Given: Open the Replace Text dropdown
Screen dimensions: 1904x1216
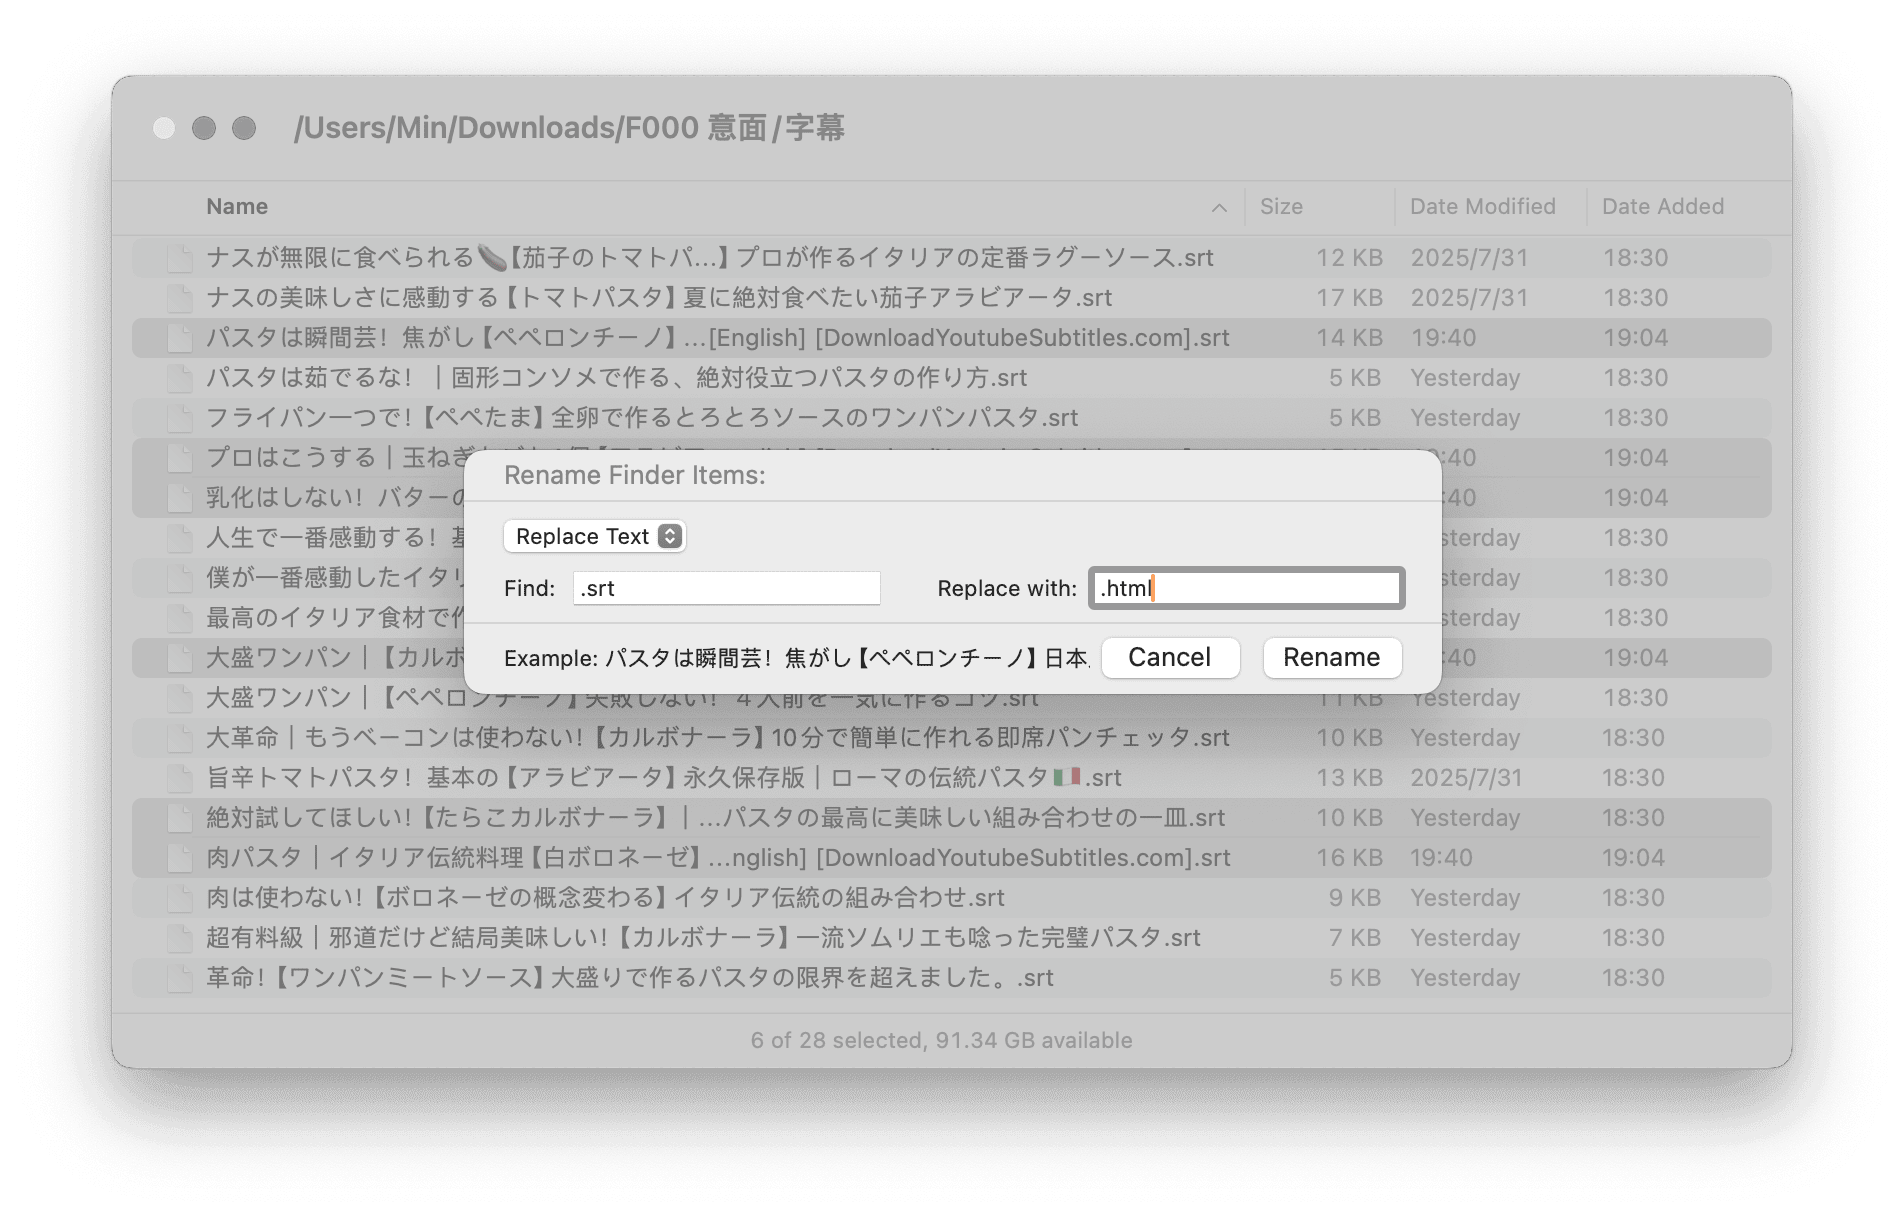Looking at the screenshot, I should click(594, 536).
